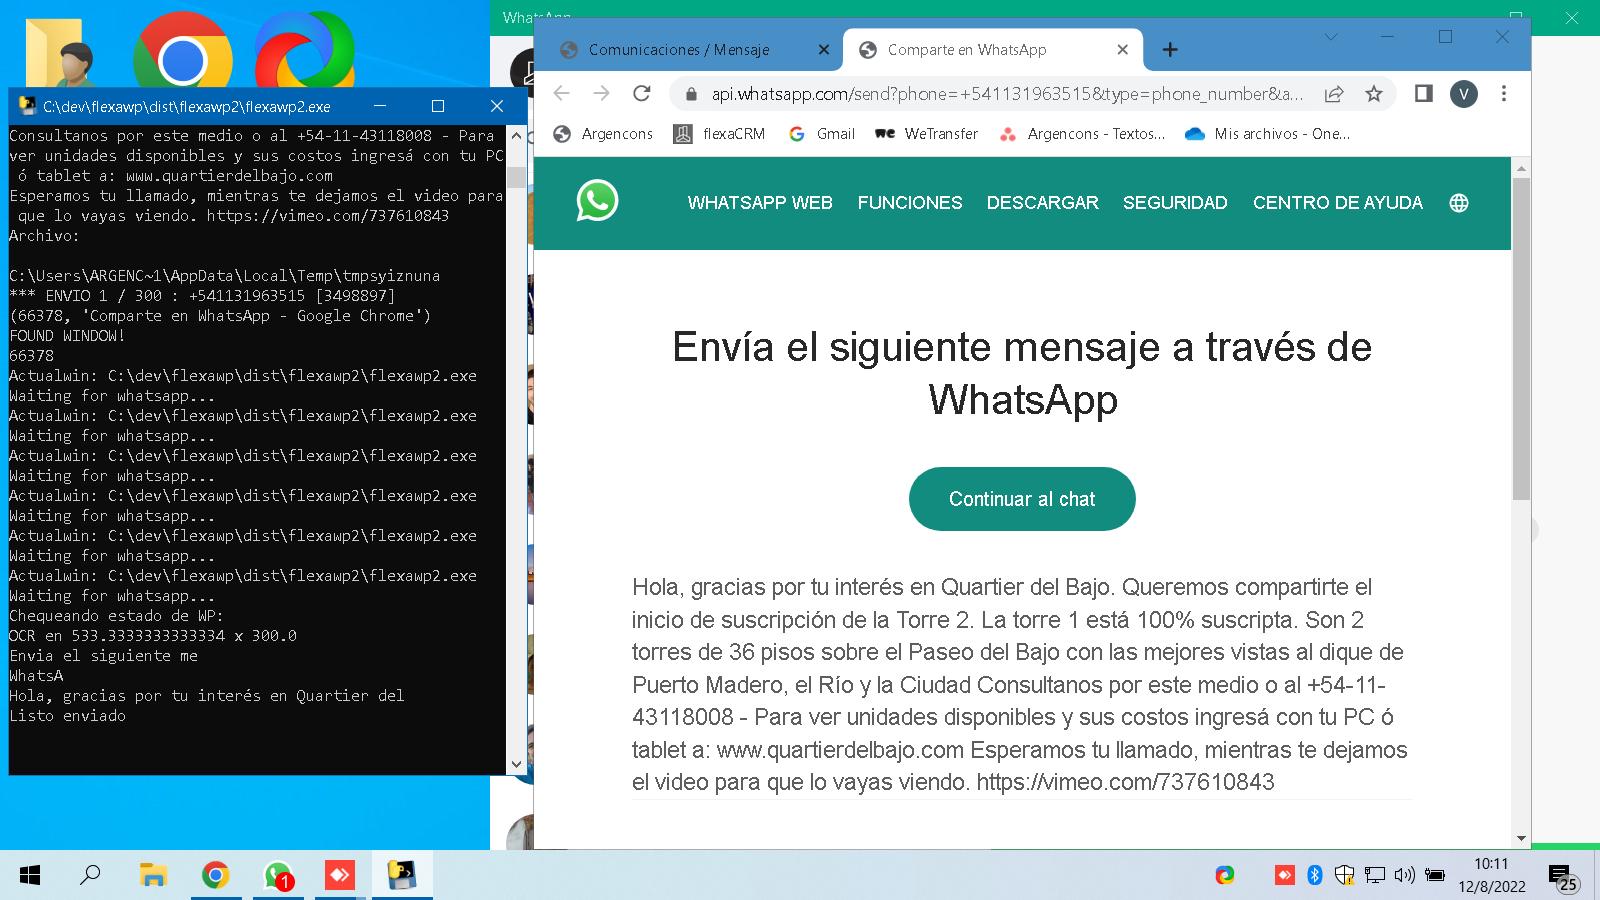Screen dimensions: 1600x900
Task: Select the flexawp2 Python app on taskbar
Action: pyautogui.click(x=402, y=876)
